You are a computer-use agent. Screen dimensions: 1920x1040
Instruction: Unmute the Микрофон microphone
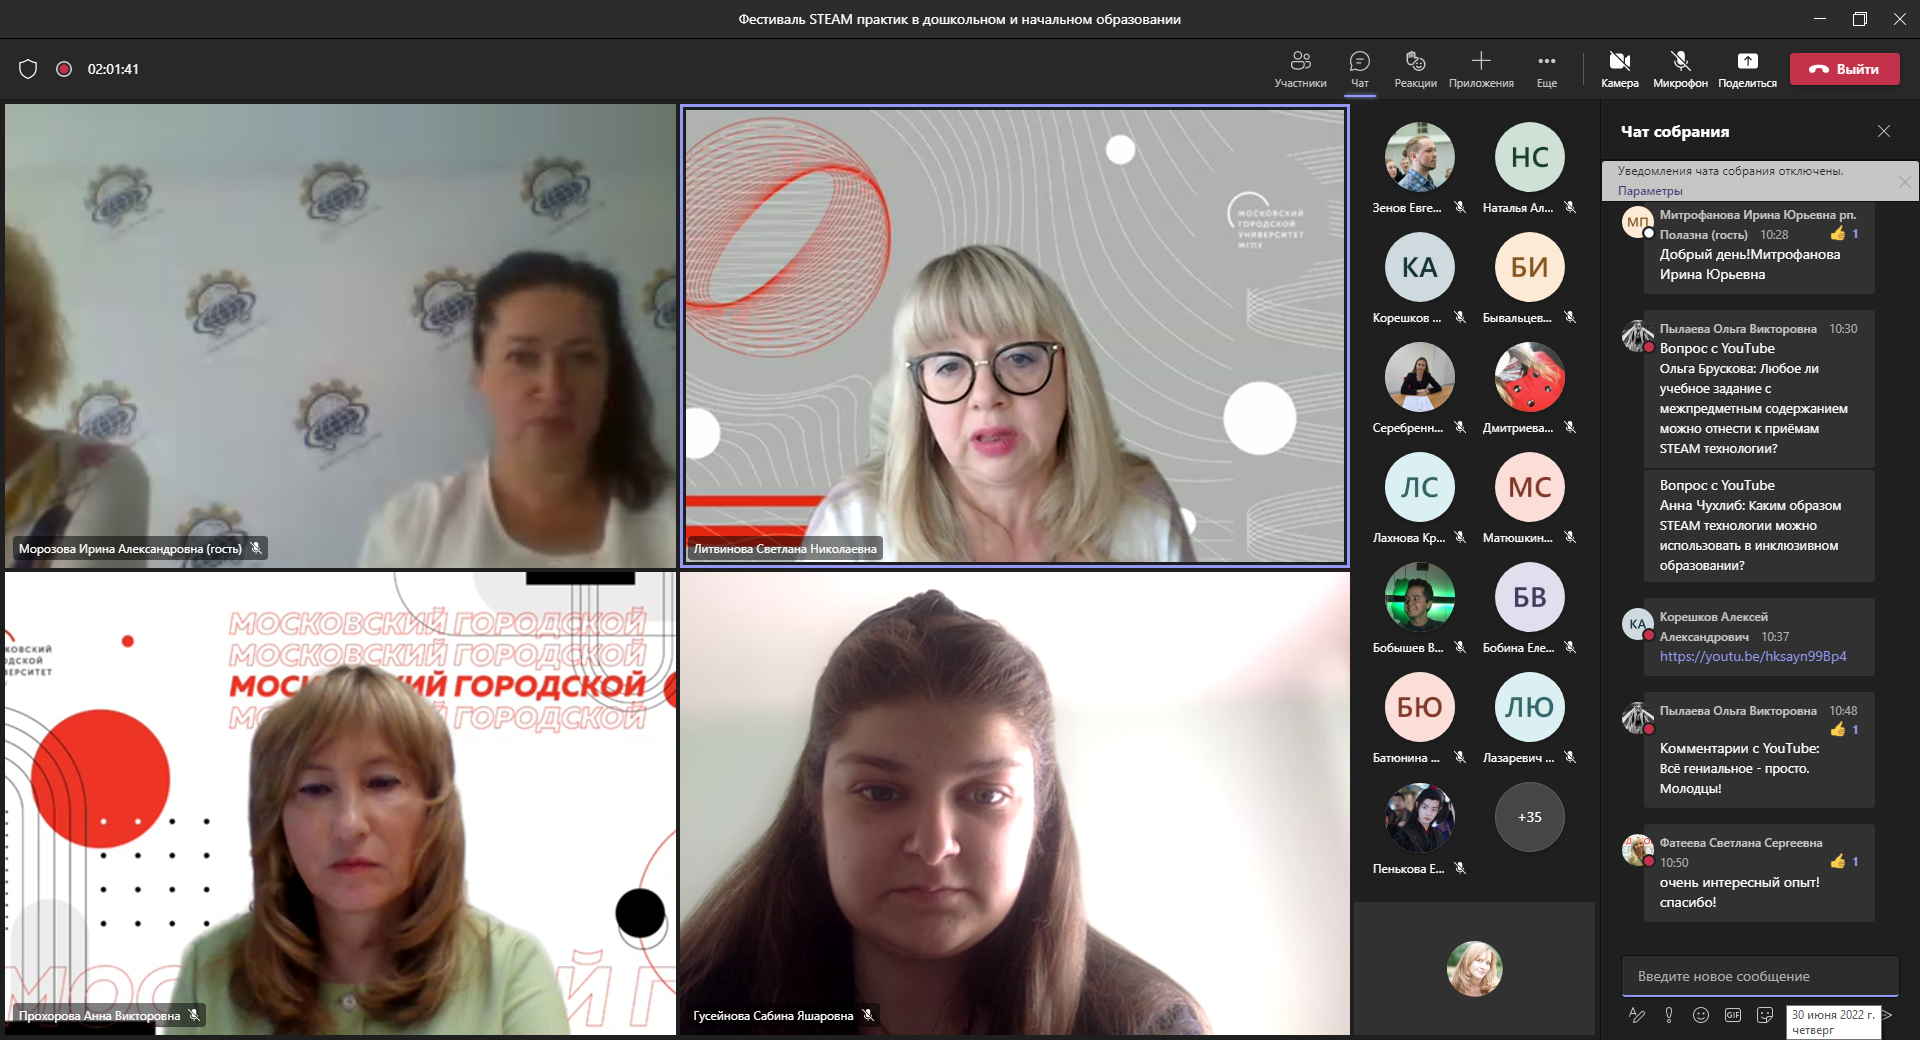pyautogui.click(x=1680, y=69)
